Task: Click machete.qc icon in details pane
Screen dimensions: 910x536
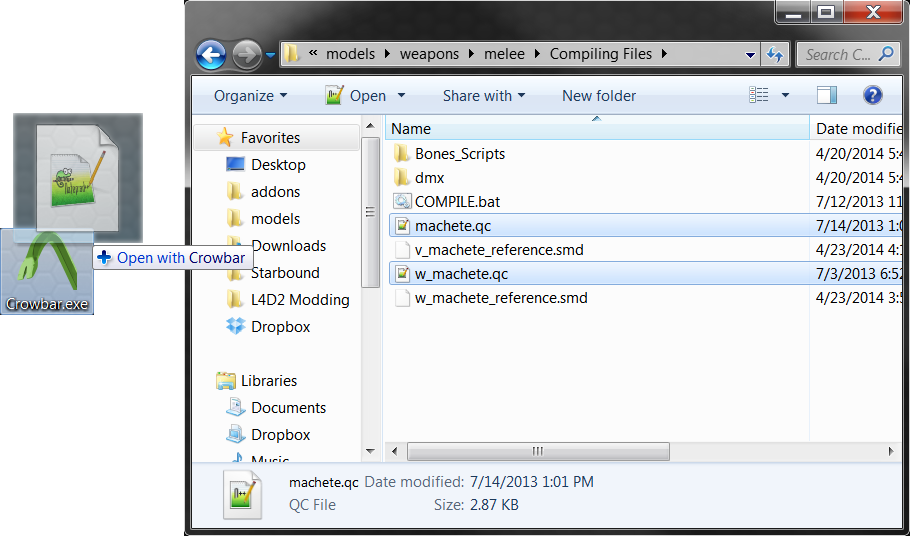Action: 242,495
